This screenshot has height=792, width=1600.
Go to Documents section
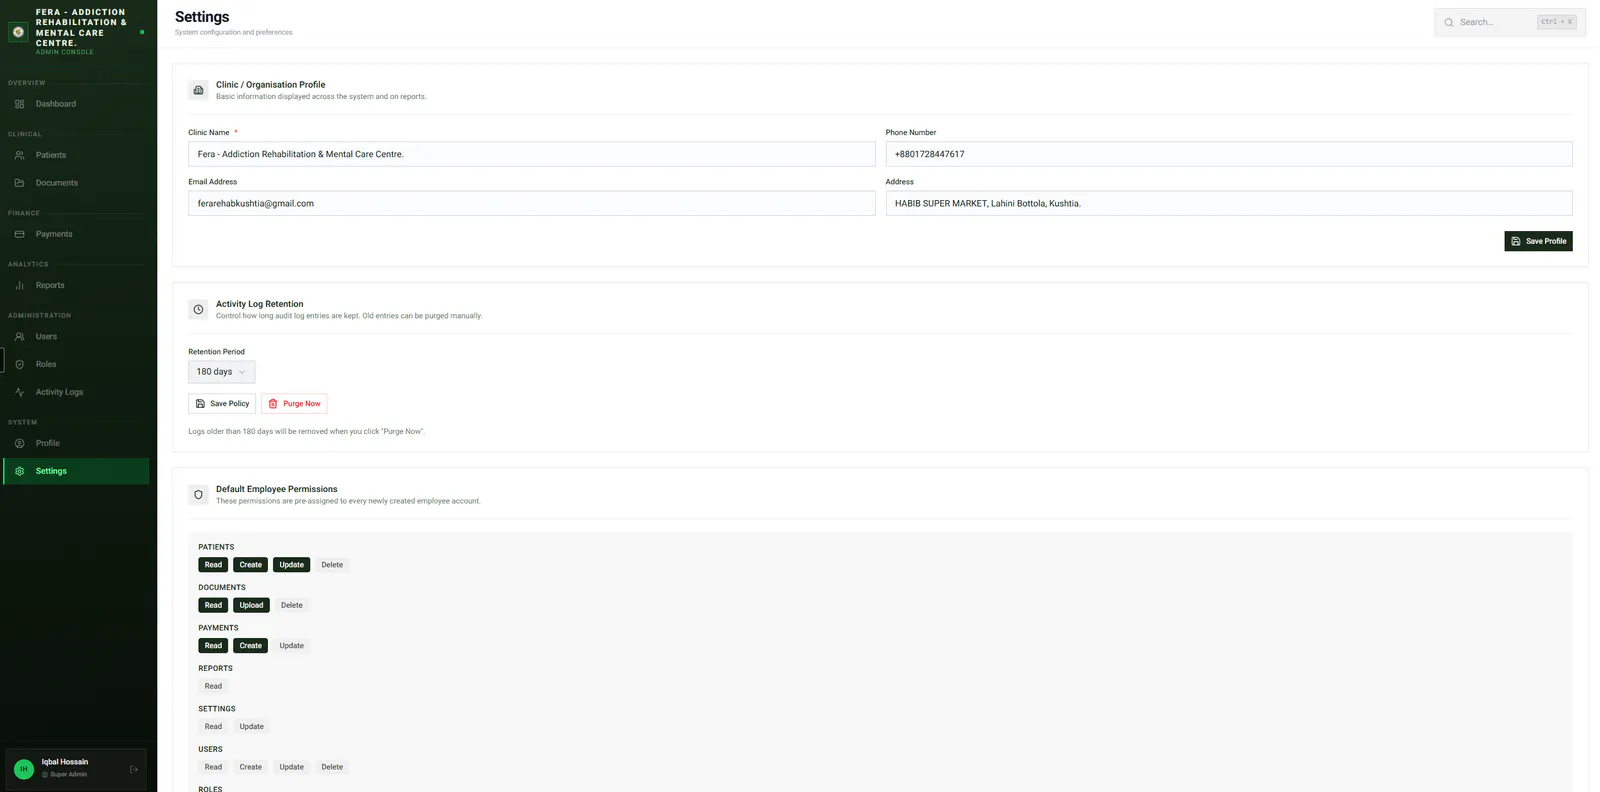(76, 183)
